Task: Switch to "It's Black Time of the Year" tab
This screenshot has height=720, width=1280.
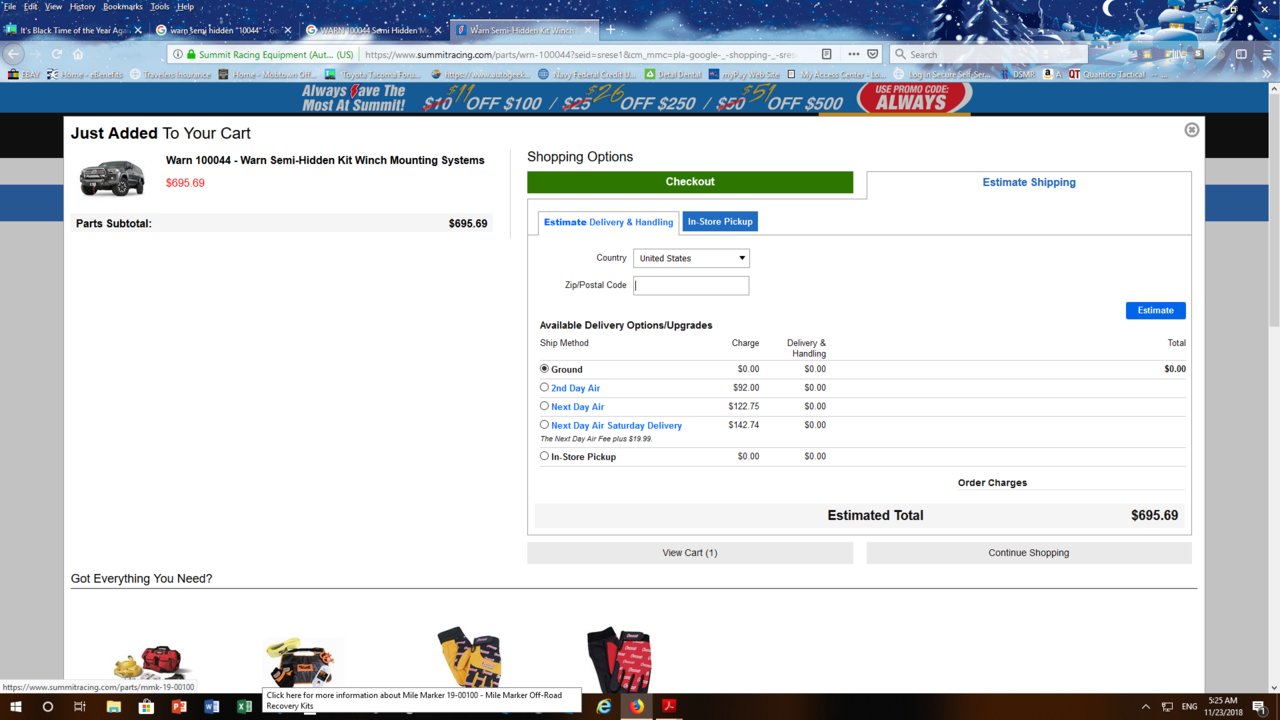Action: (76, 30)
